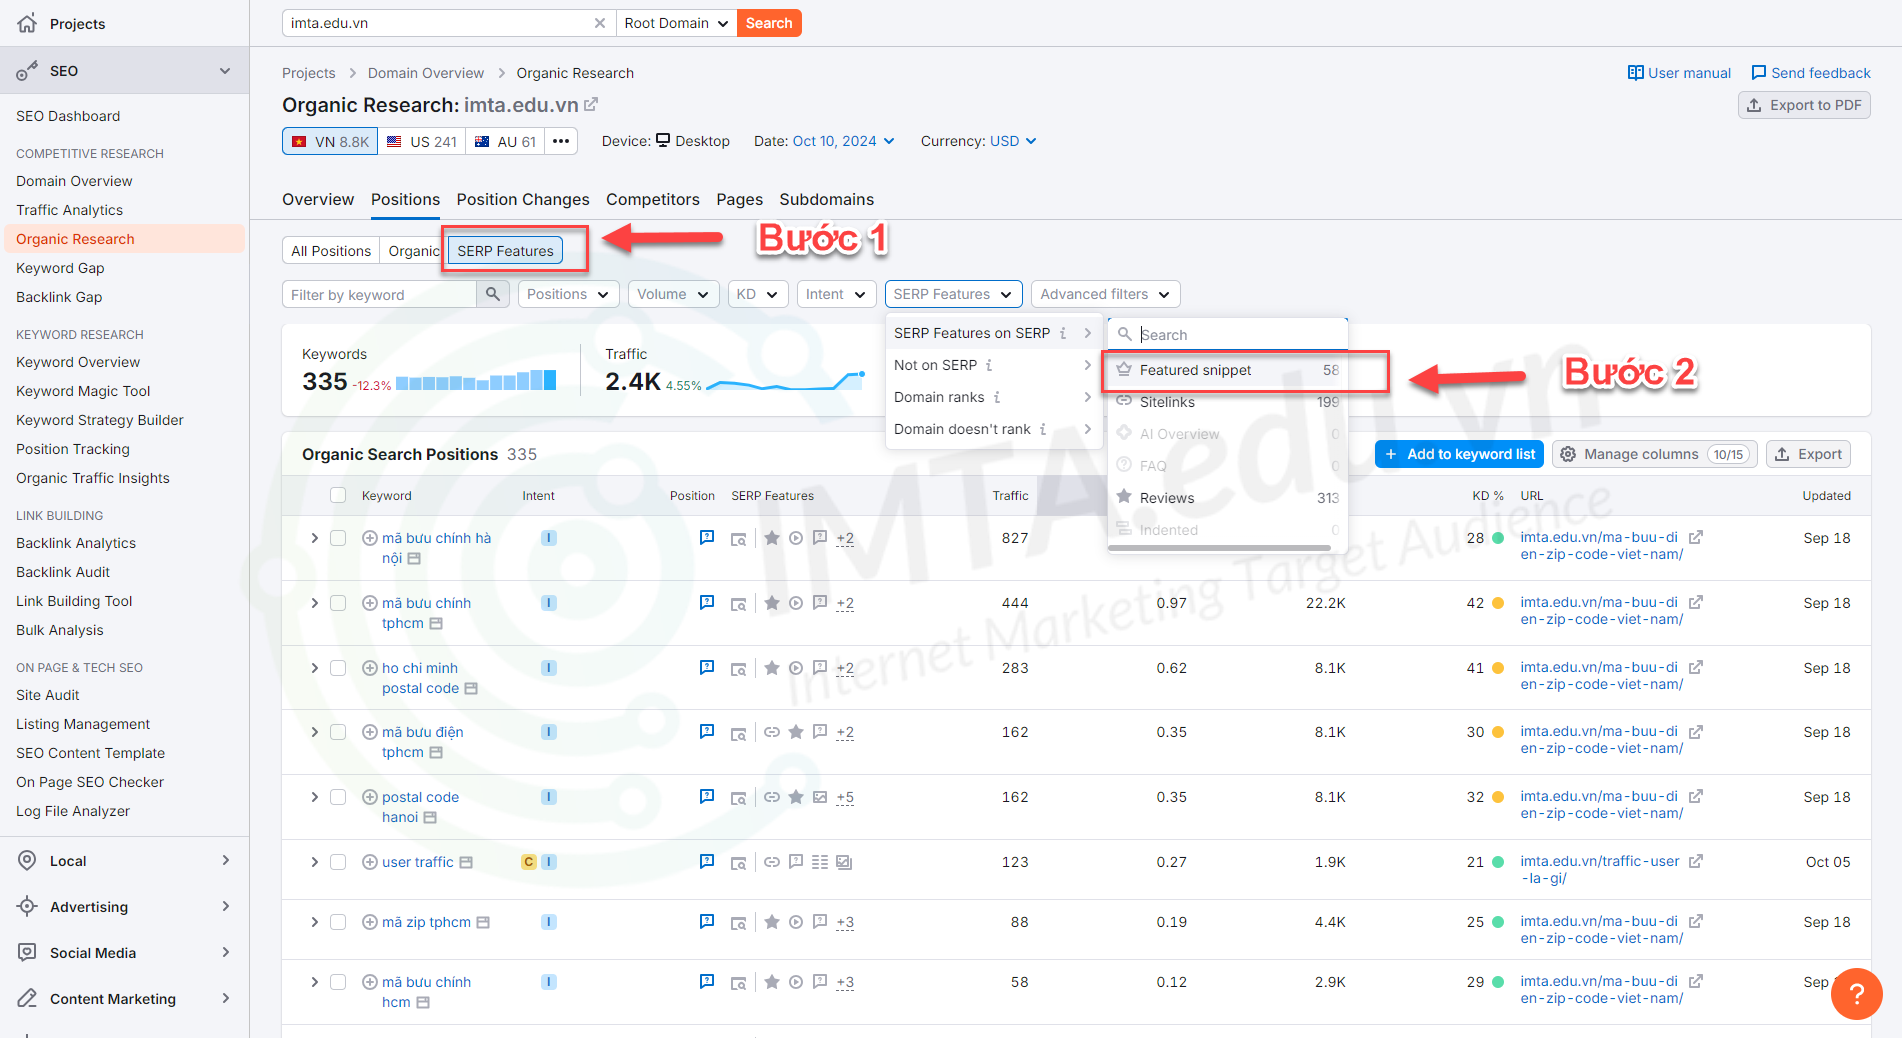
Task: Click the orange help question mark button
Action: tap(1857, 994)
